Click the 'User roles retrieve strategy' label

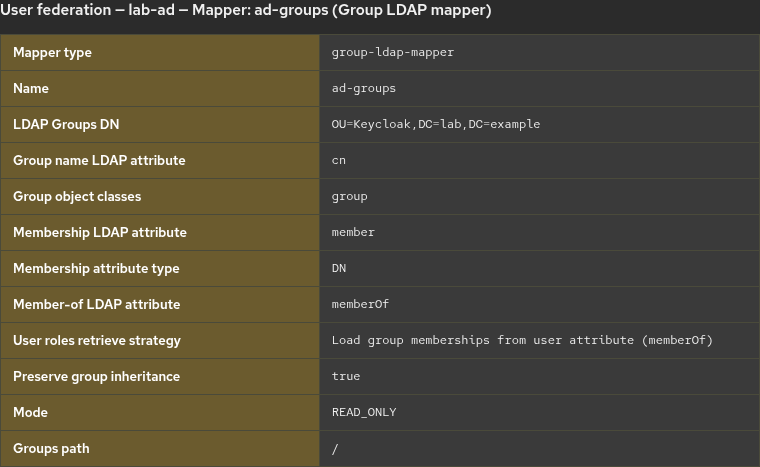[97, 340]
